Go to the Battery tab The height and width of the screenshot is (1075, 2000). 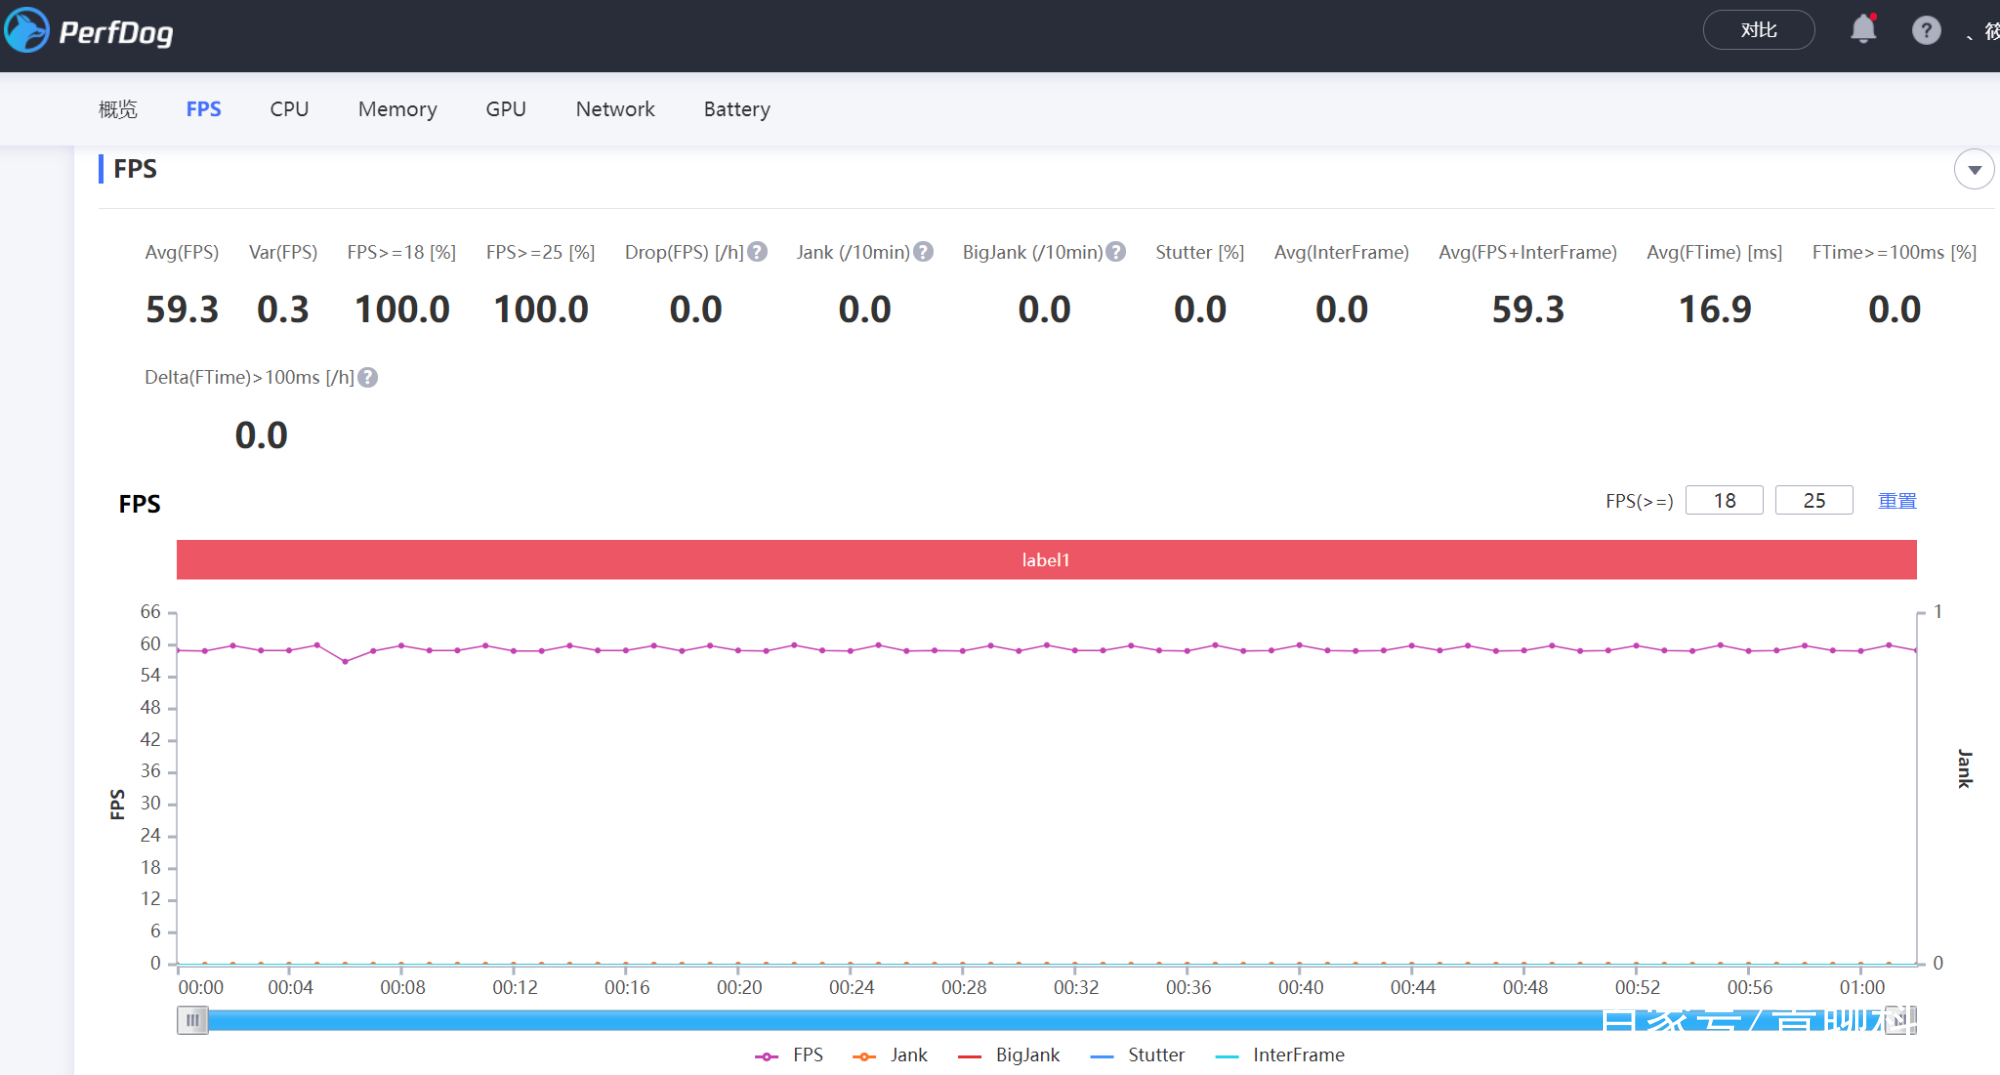click(x=737, y=109)
